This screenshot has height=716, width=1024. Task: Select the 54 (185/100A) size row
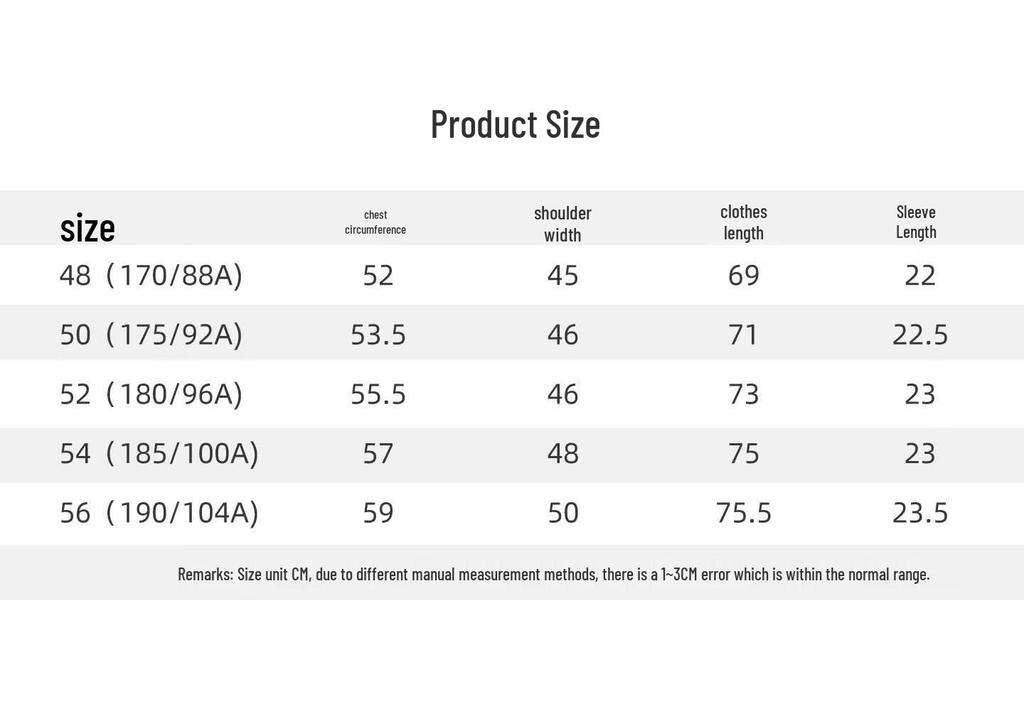[x=512, y=453]
